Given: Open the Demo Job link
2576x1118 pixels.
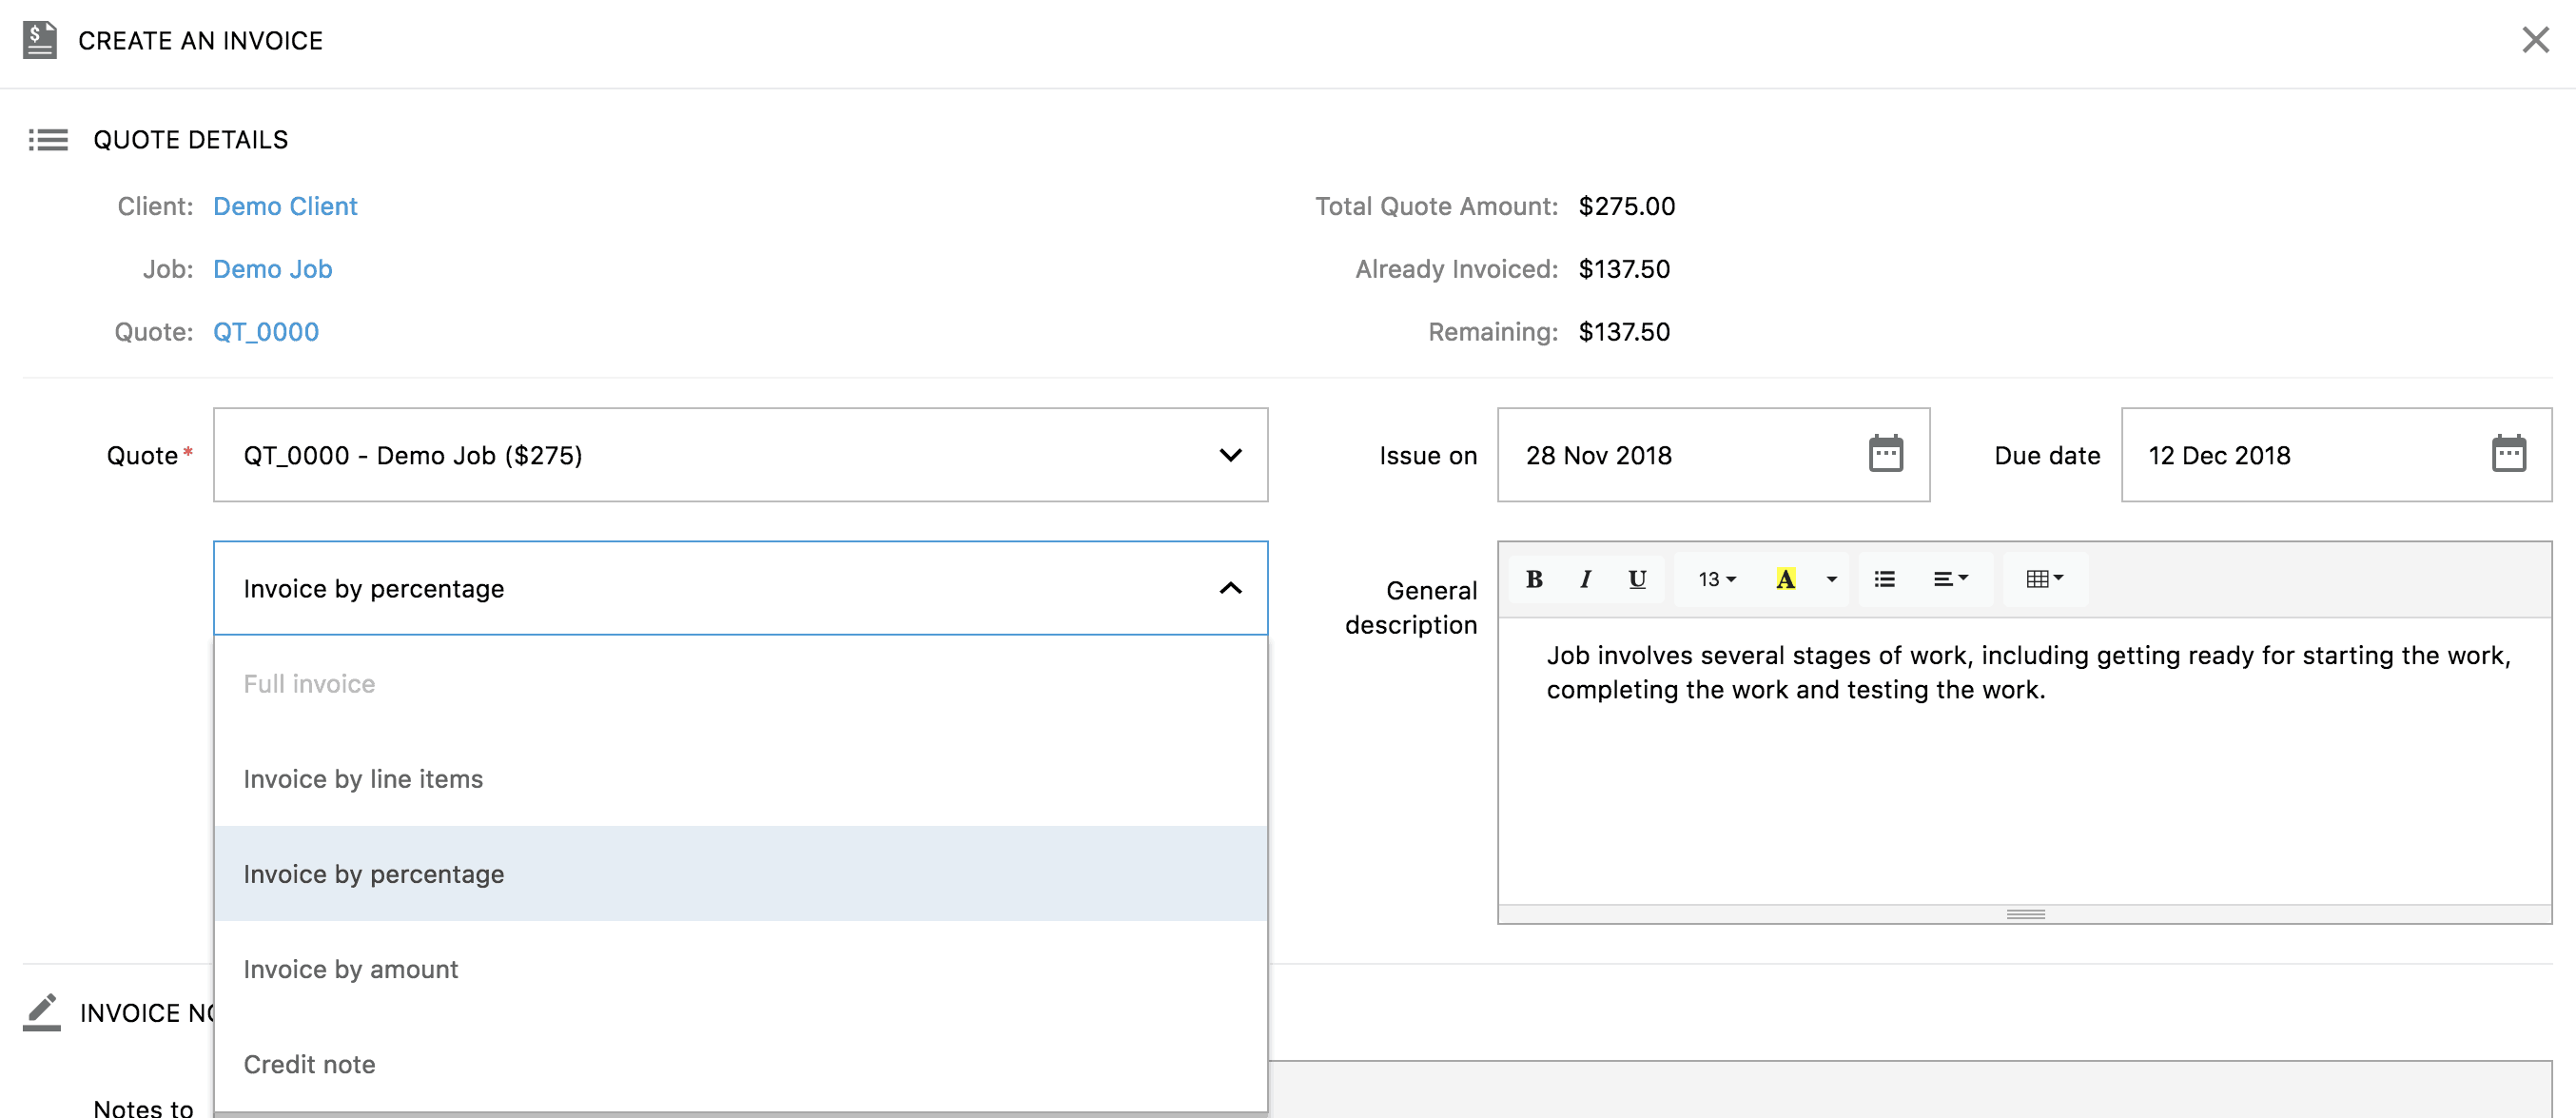Looking at the screenshot, I should coord(272,269).
